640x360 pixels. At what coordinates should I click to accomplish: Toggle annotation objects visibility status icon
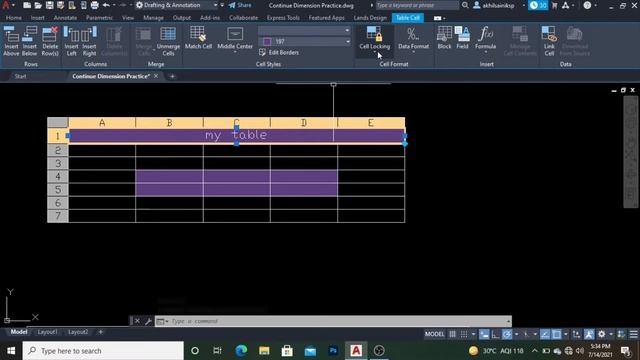589,334
